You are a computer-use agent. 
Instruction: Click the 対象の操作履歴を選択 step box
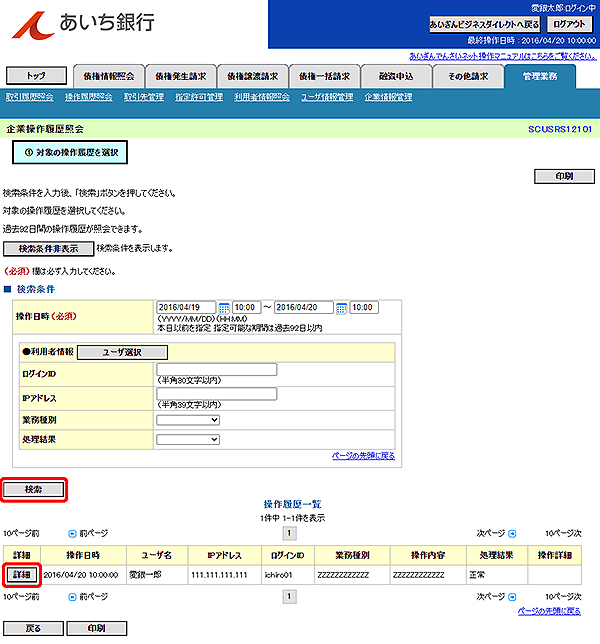[x=70, y=152]
